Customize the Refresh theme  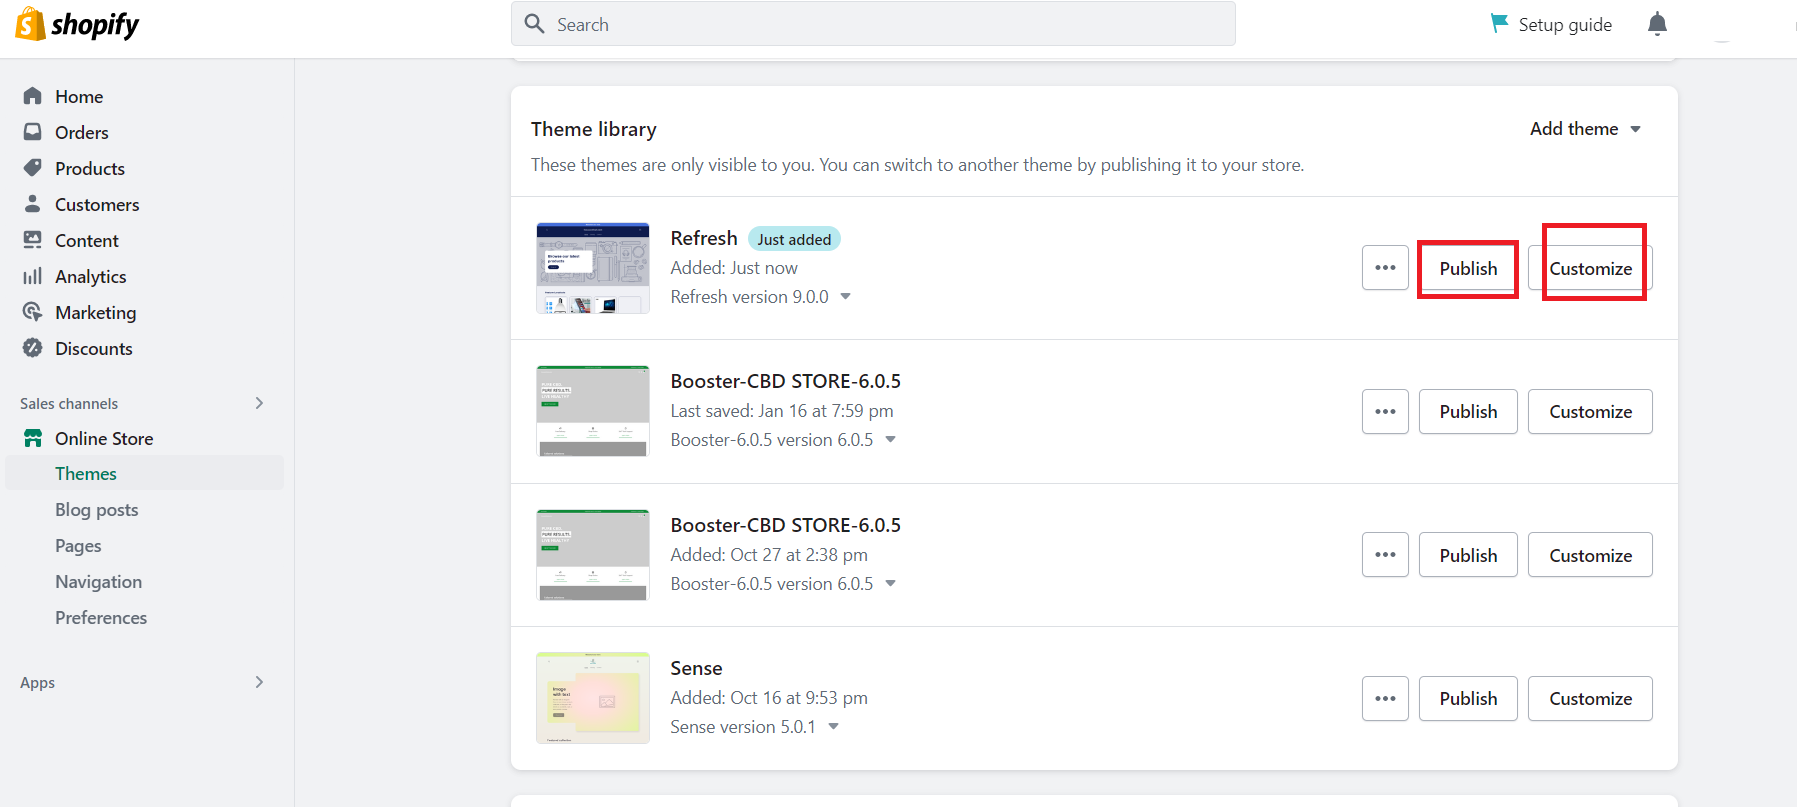point(1590,268)
